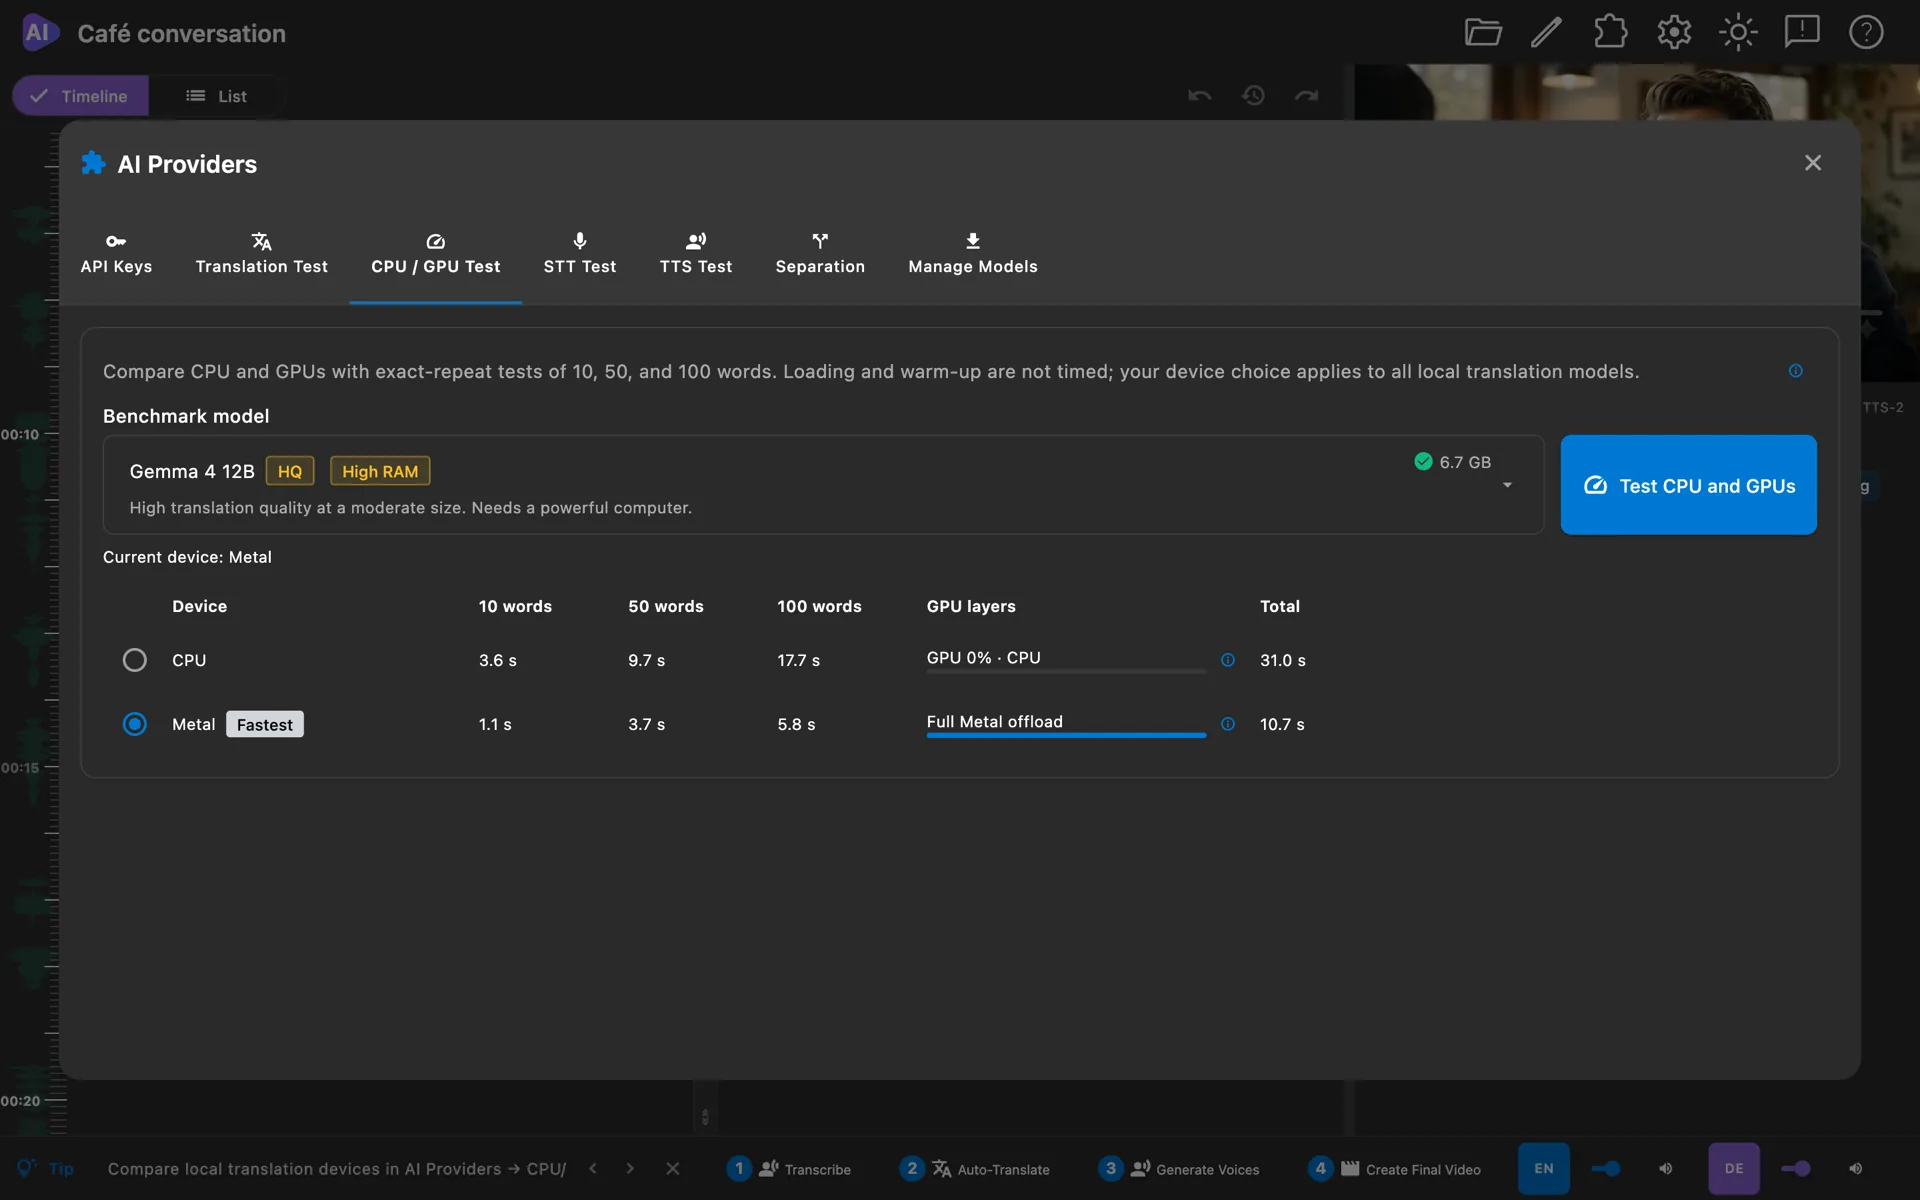Image resolution: width=1920 pixels, height=1200 pixels.
Task: Click info icon next to benchmark description
Action: pyautogui.click(x=1796, y=371)
